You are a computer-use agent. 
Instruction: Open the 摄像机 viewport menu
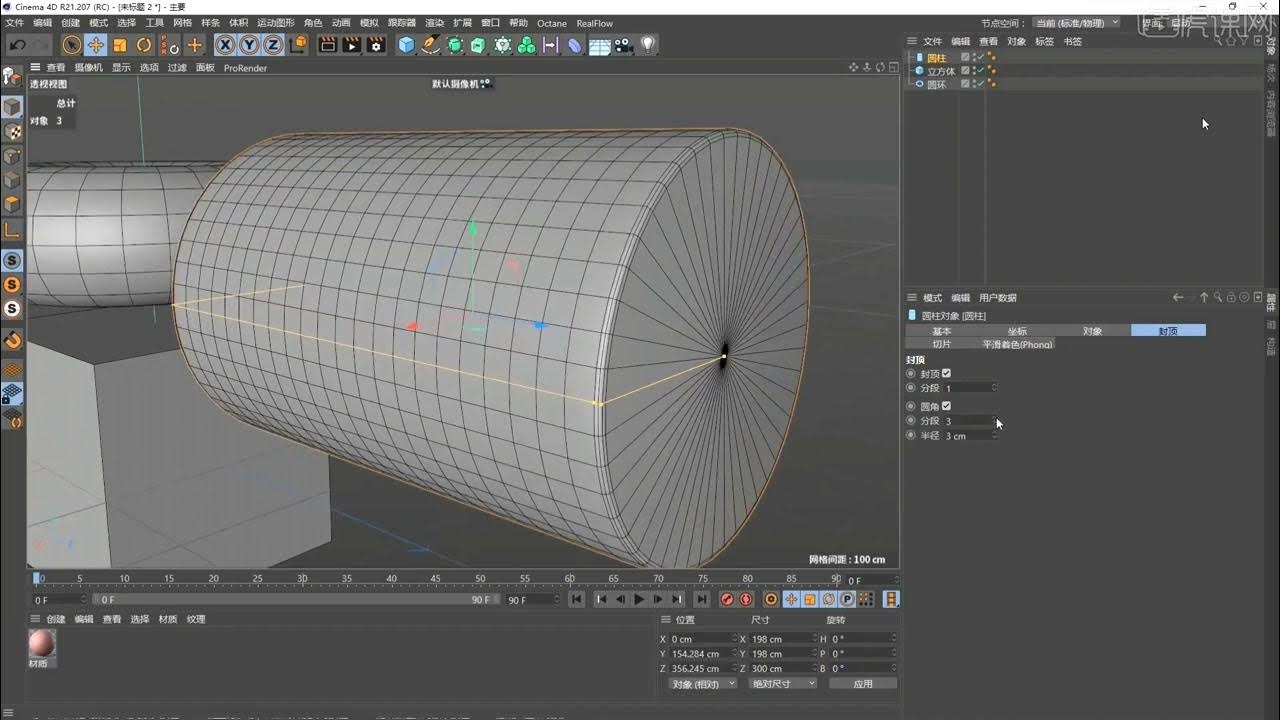click(x=88, y=67)
